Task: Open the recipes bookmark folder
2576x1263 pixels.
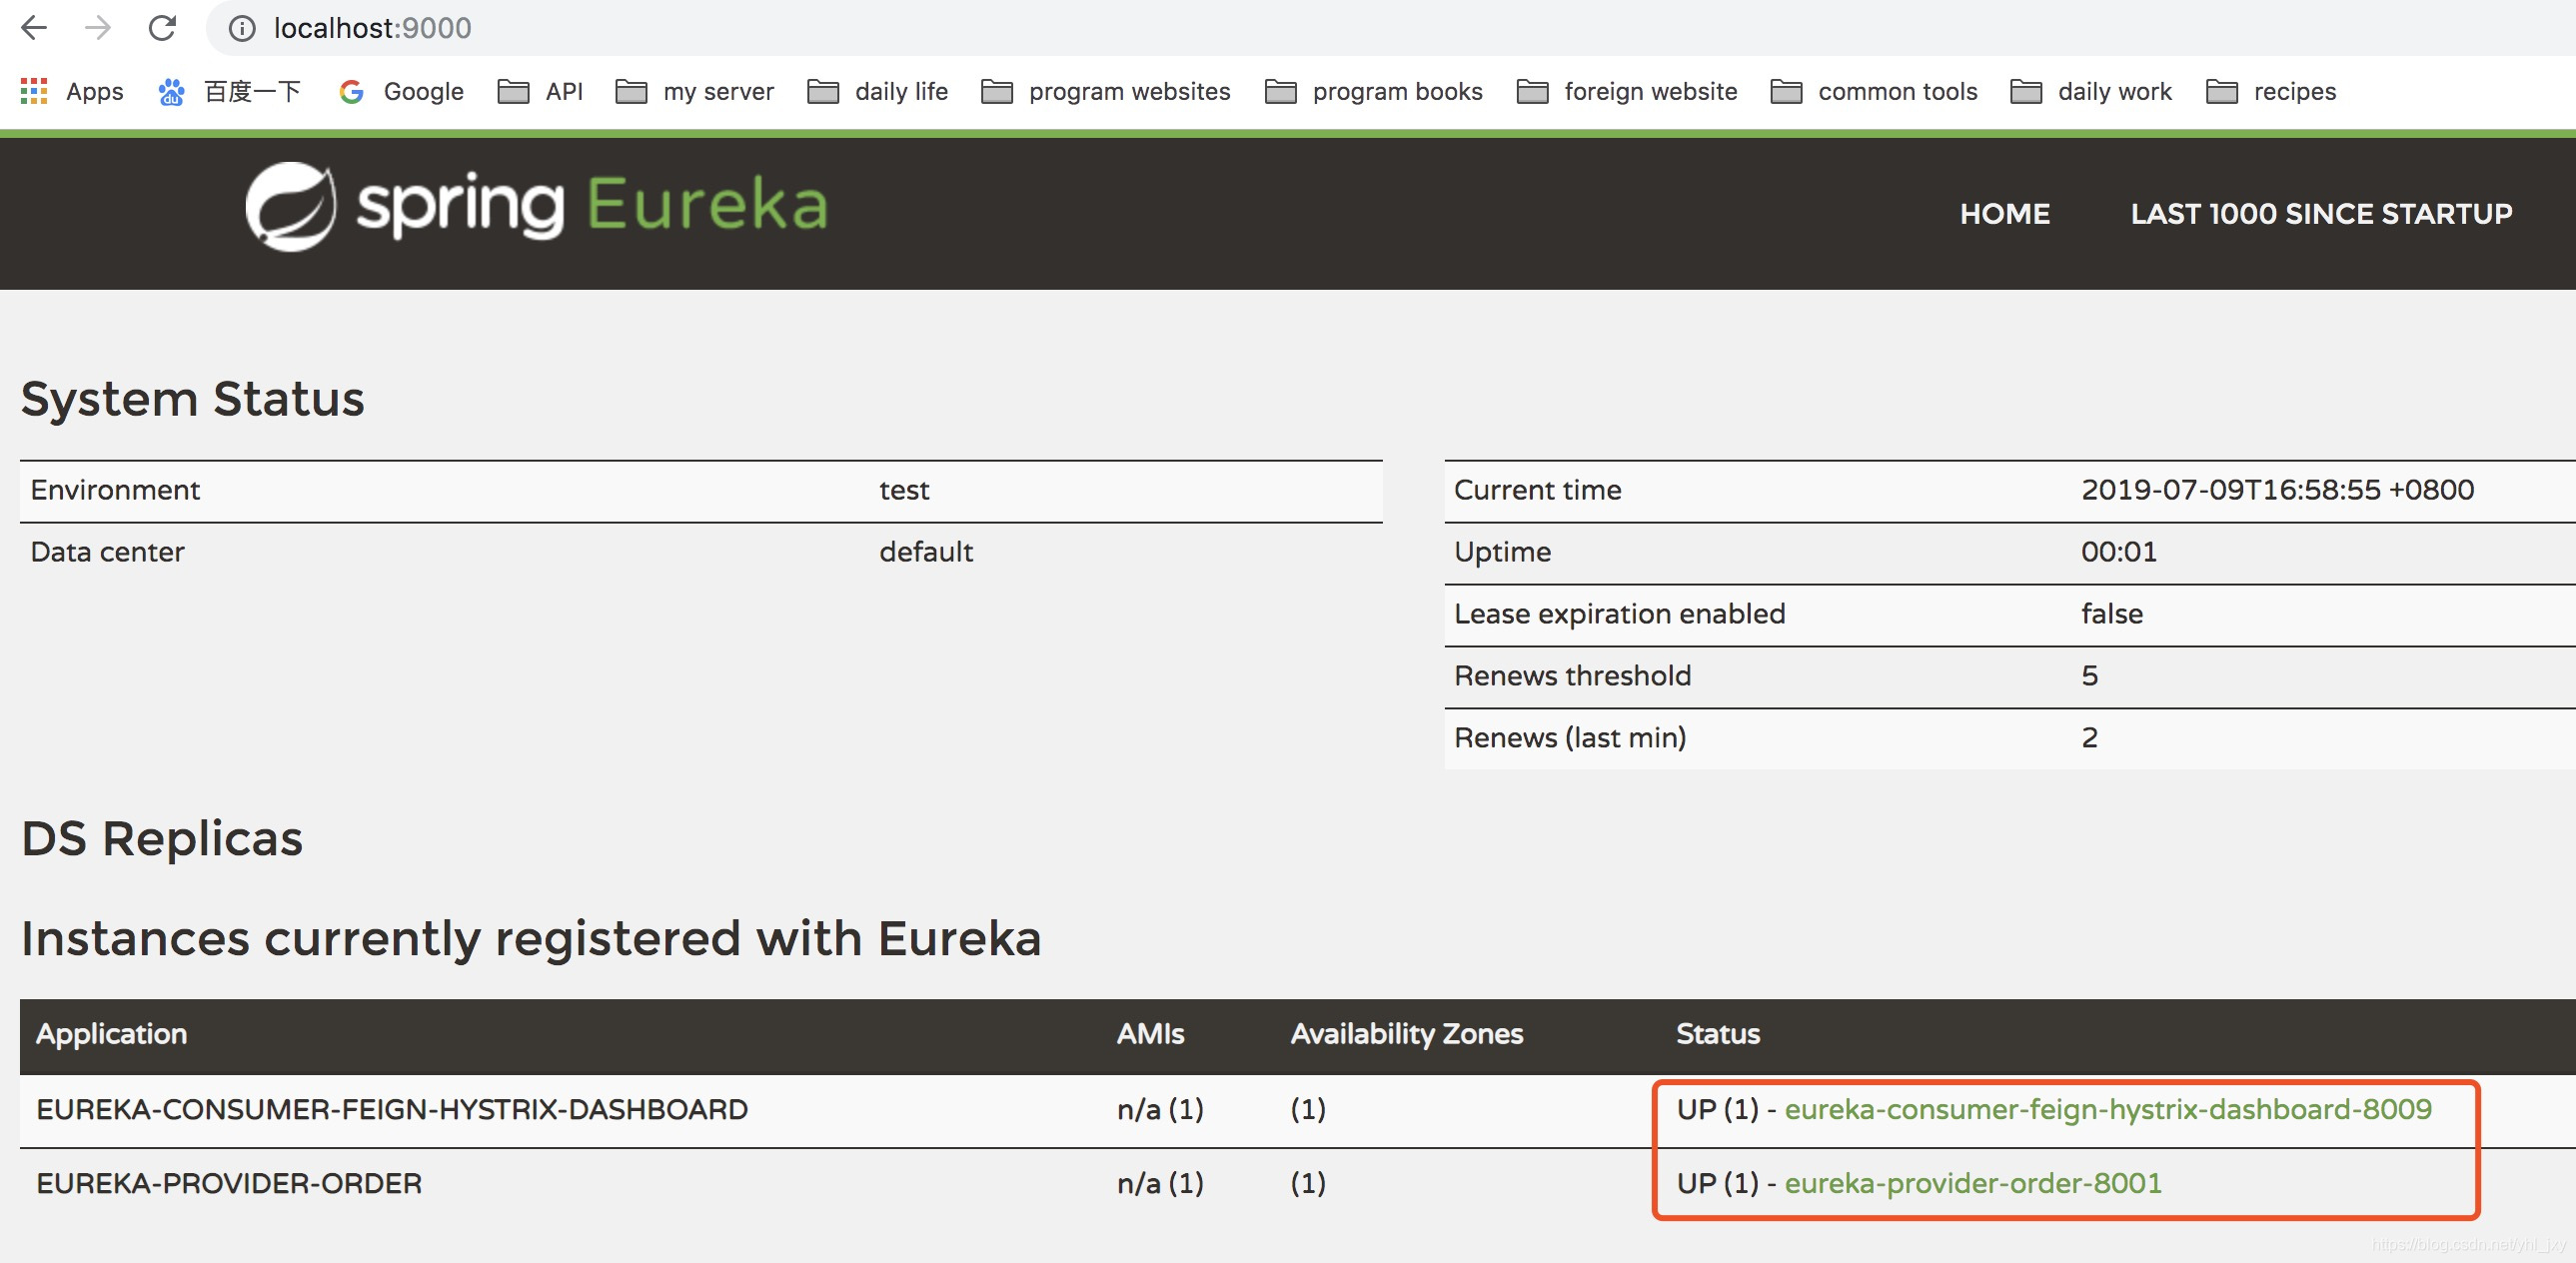Action: click(x=2271, y=91)
